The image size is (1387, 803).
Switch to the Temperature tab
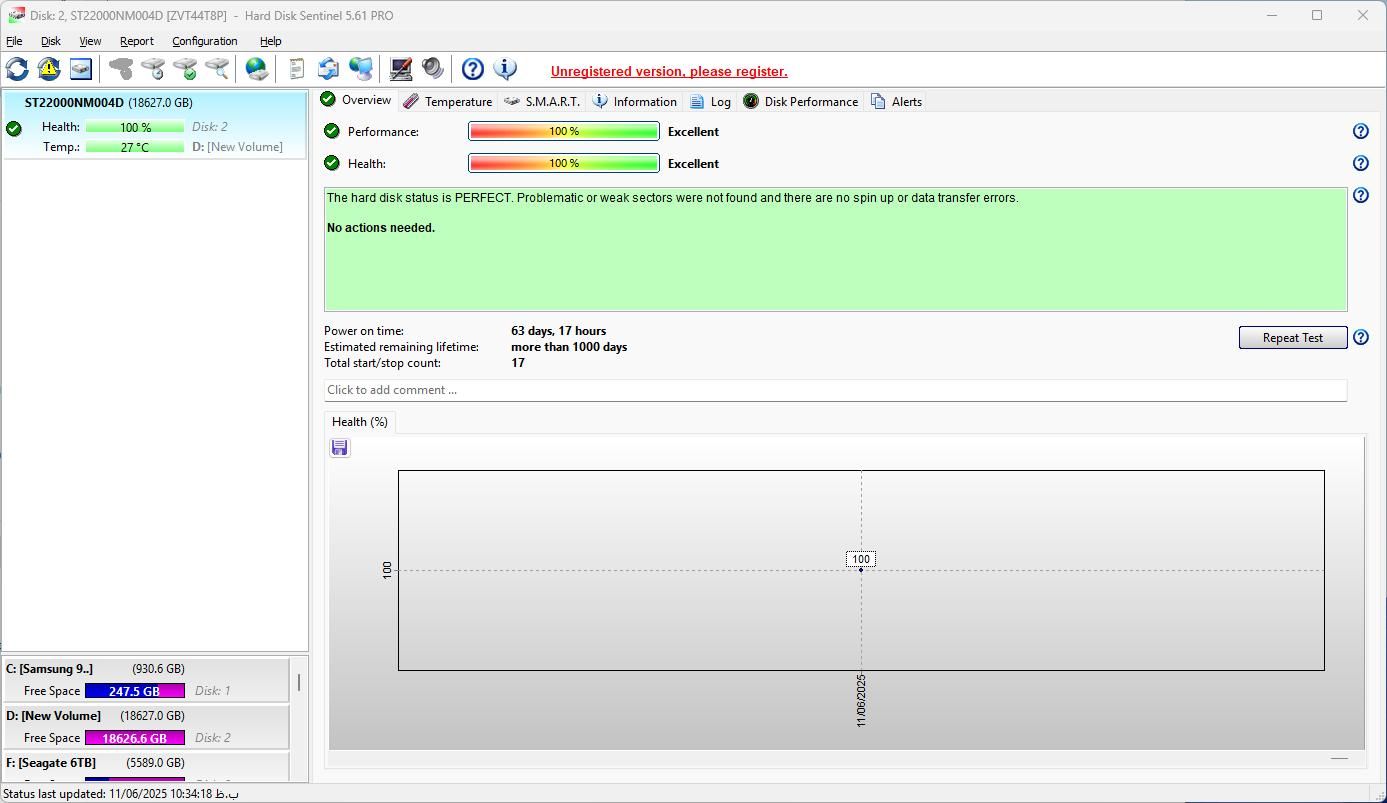tap(448, 101)
